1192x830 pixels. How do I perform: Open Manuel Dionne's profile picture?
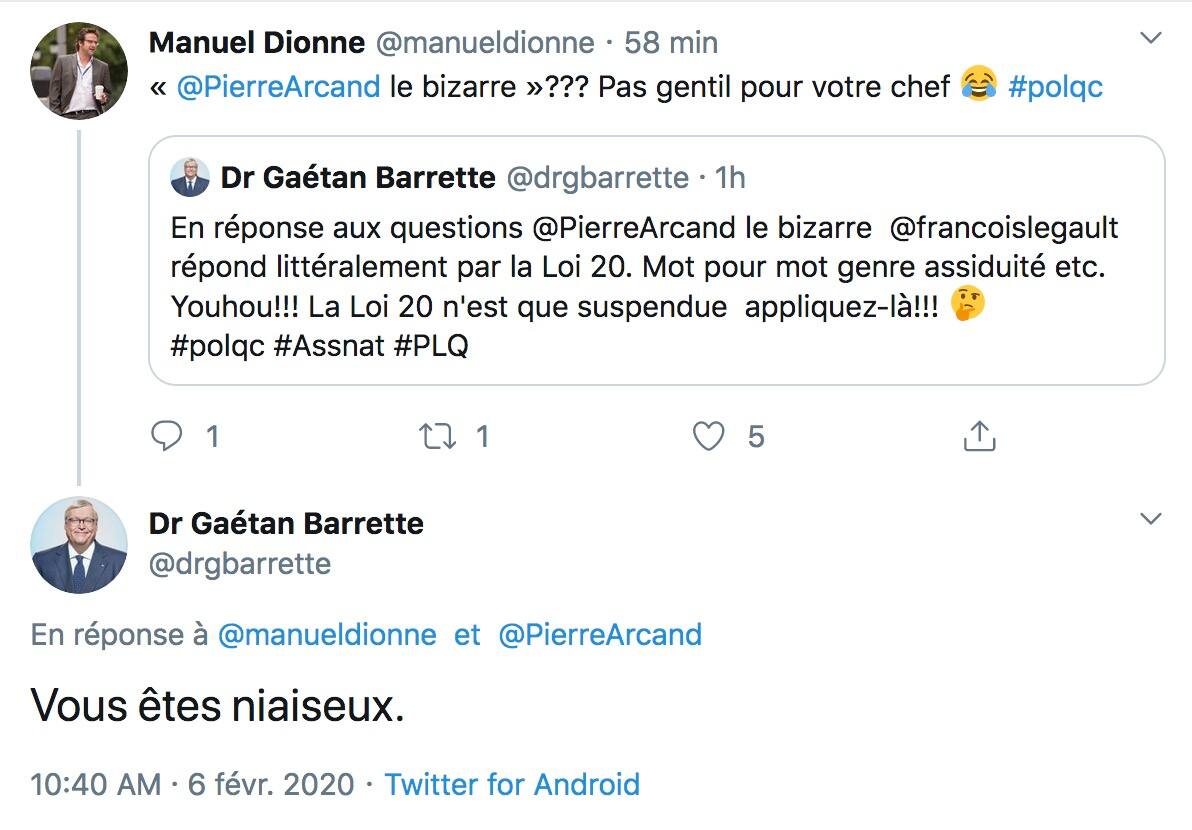(79, 71)
